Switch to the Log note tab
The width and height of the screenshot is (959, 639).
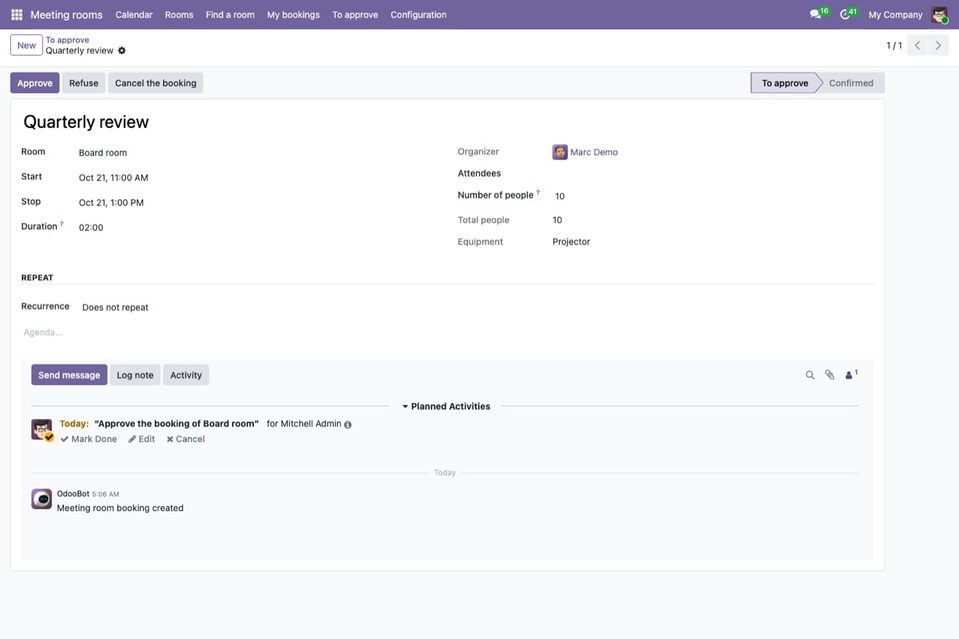(135, 375)
